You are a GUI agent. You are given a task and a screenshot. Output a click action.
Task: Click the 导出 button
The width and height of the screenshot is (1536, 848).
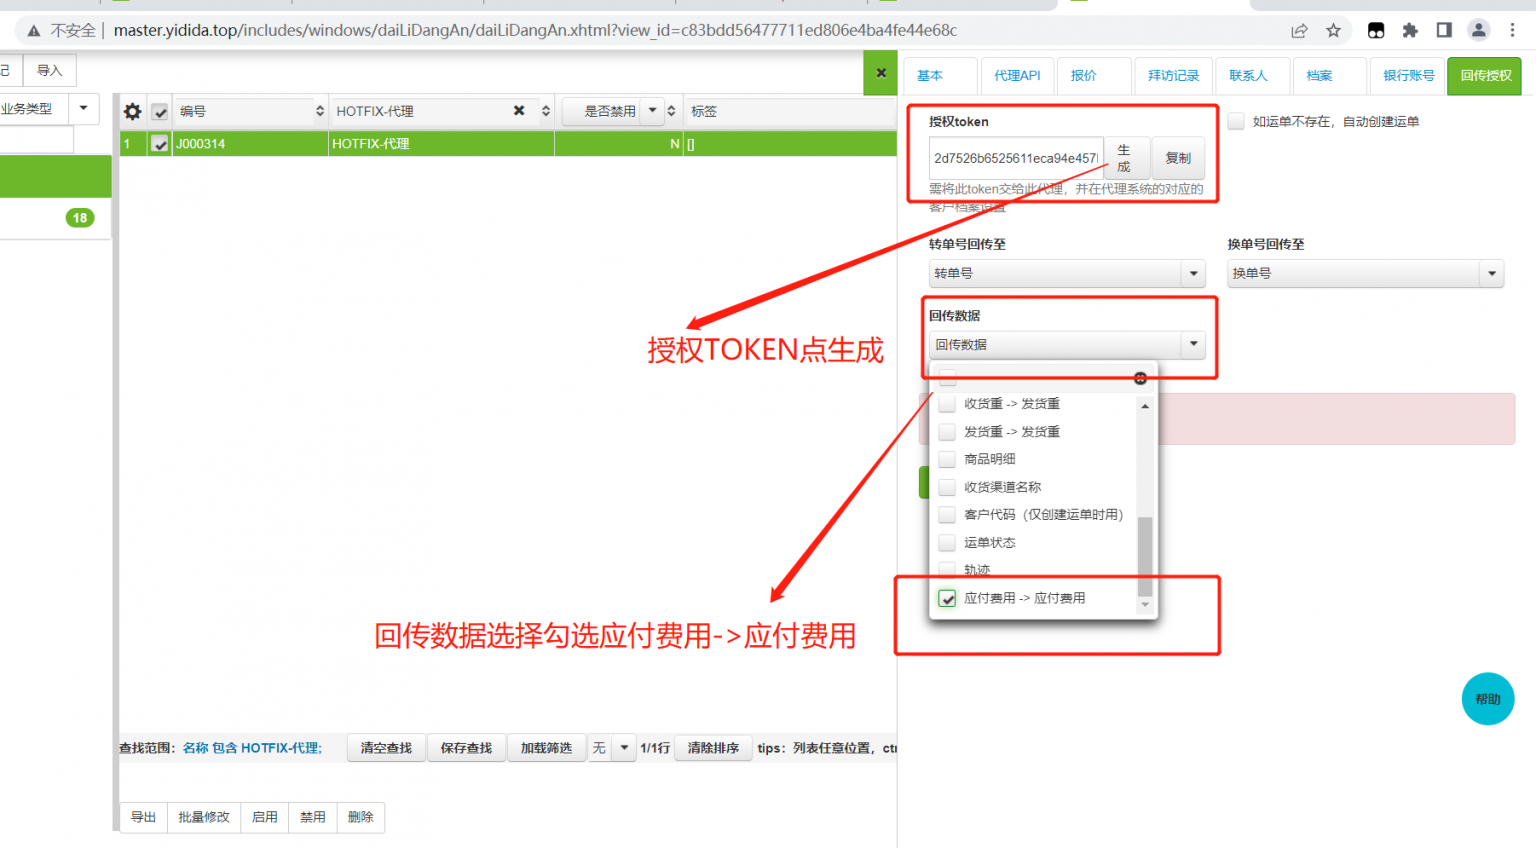[143, 817]
